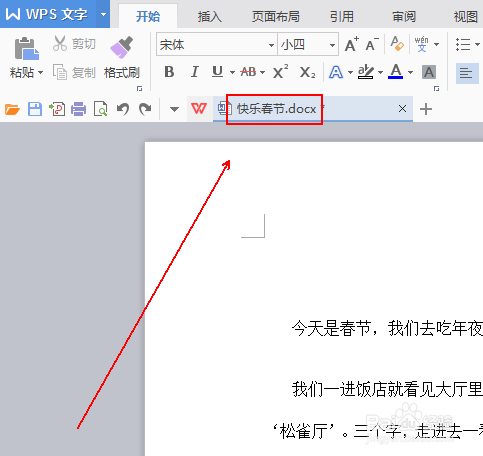This screenshot has height=456, width=483.
Task: Expand the strikethrough options dropdown arrow
Action: click(262, 72)
